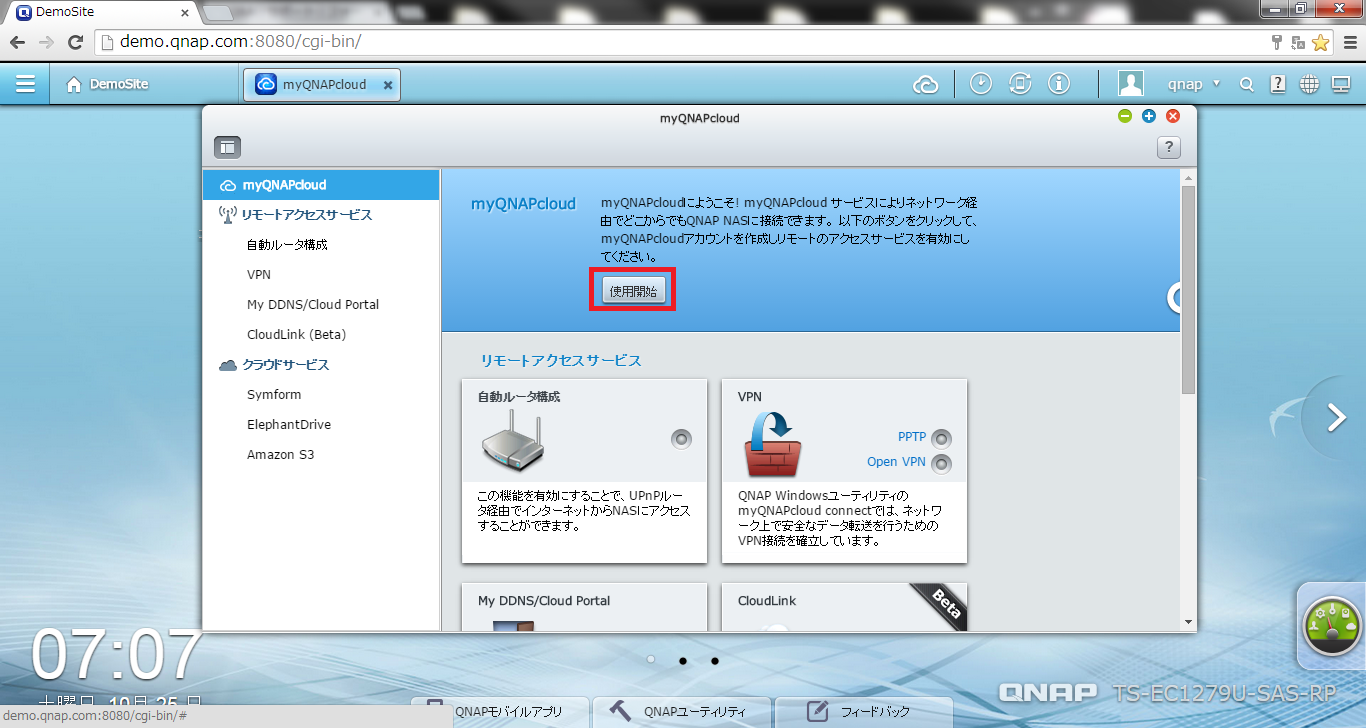
Task: Reload the browser page
Action: click(x=75, y=42)
